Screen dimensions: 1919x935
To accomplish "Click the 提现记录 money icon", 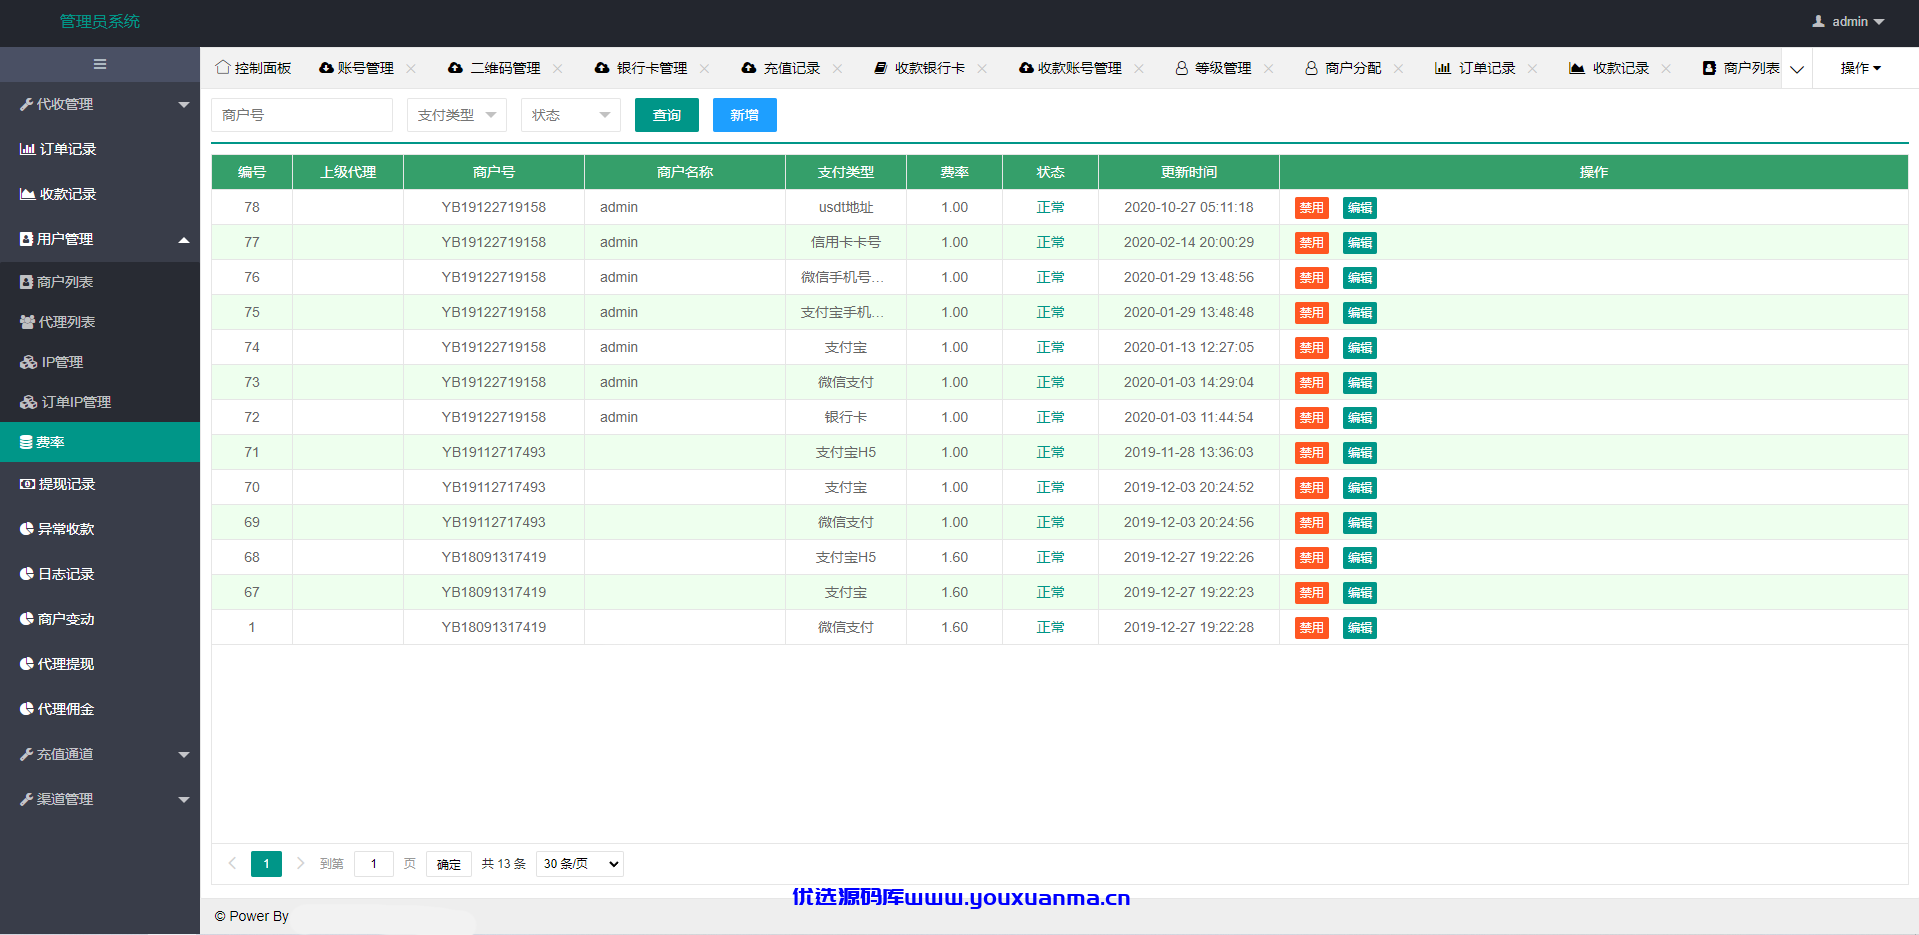I will [28, 484].
